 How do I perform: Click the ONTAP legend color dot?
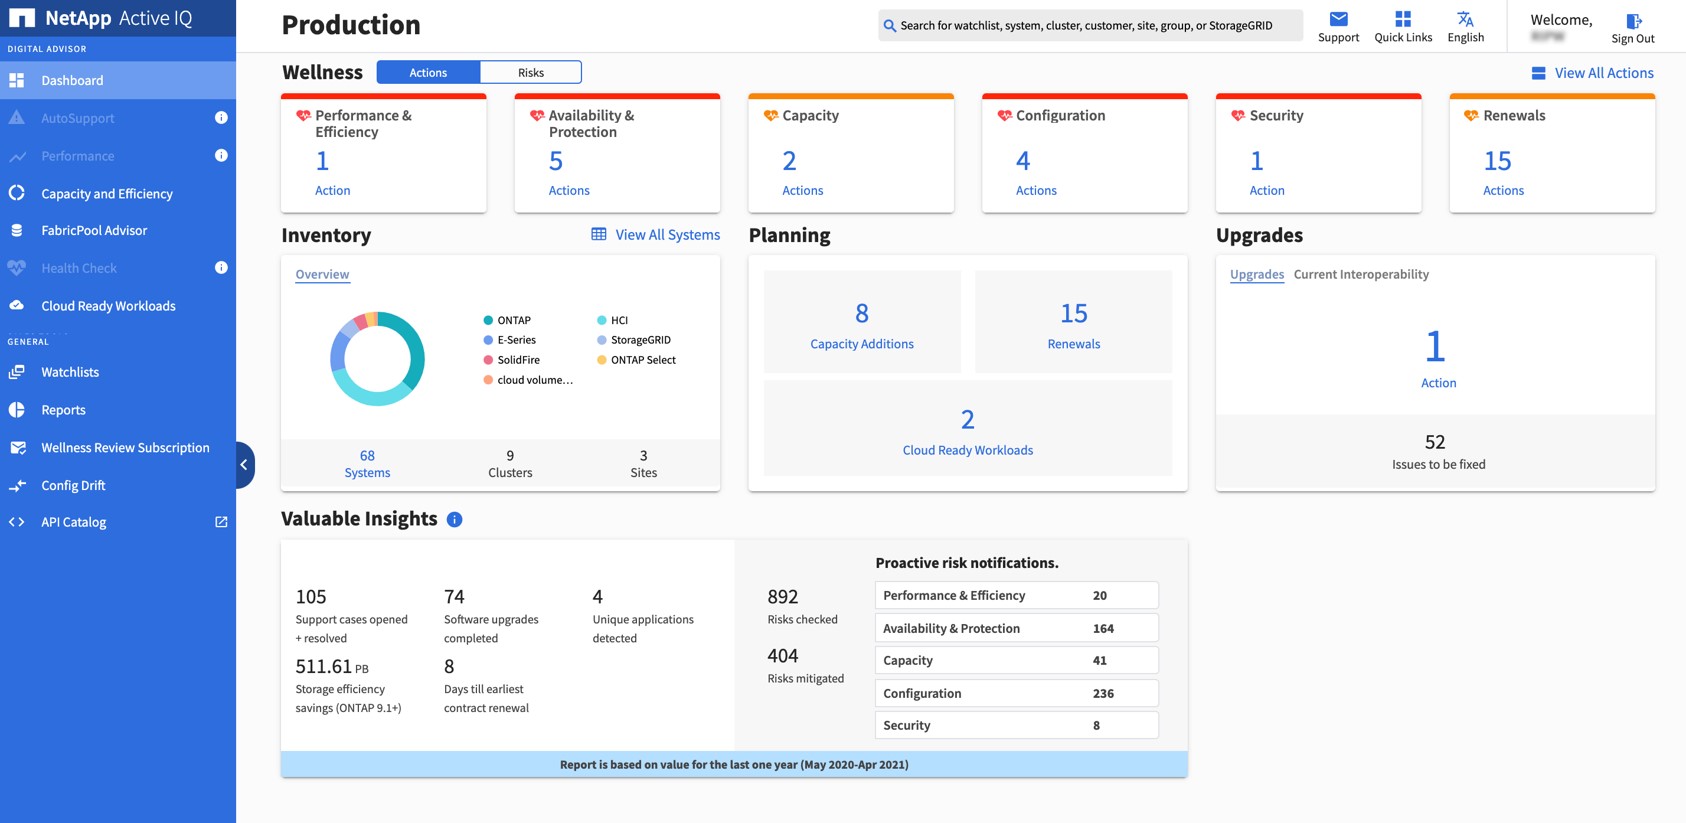tap(488, 320)
